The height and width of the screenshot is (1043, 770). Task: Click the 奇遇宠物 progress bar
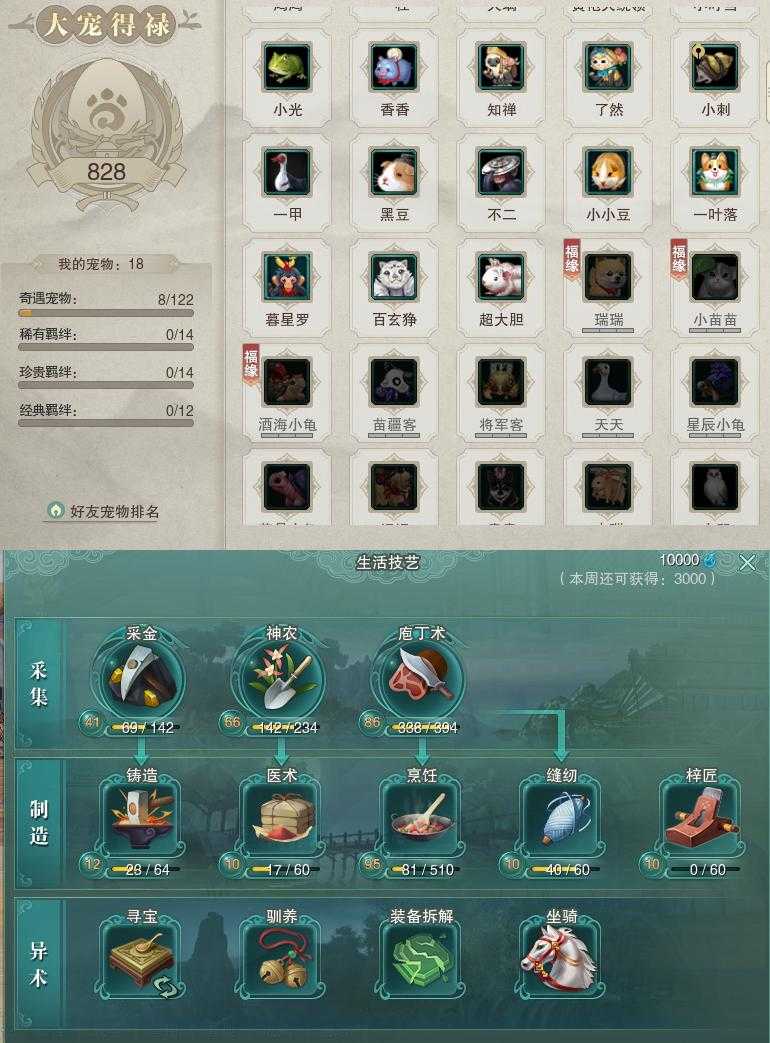click(x=106, y=313)
